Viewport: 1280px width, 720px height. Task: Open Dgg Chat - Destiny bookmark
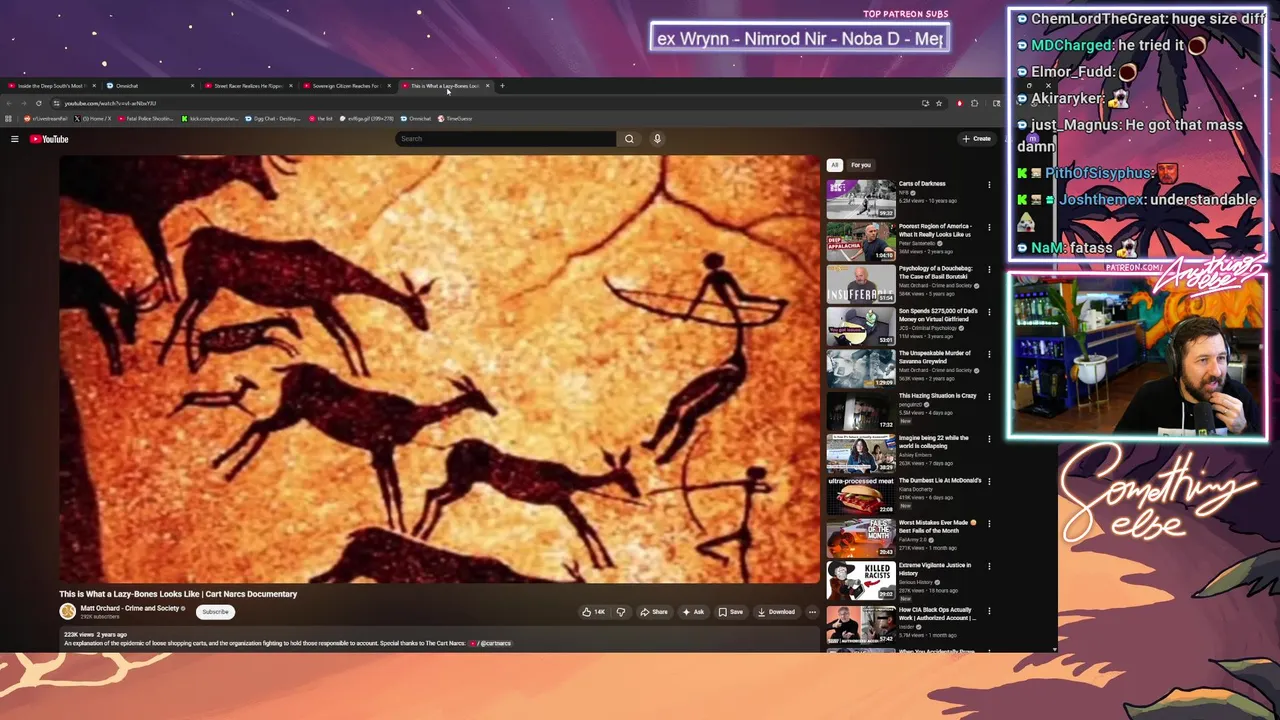(x=273, y=118)
